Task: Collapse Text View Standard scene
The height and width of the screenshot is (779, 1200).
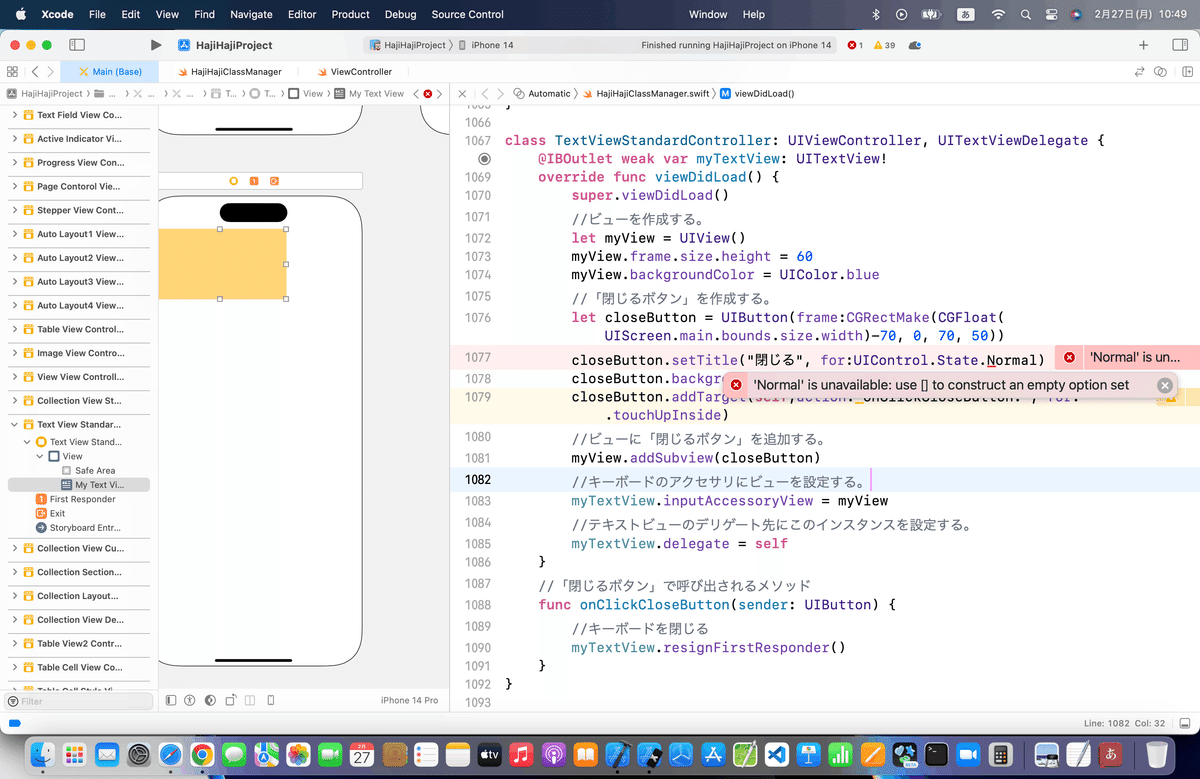Action: [15, 424]
